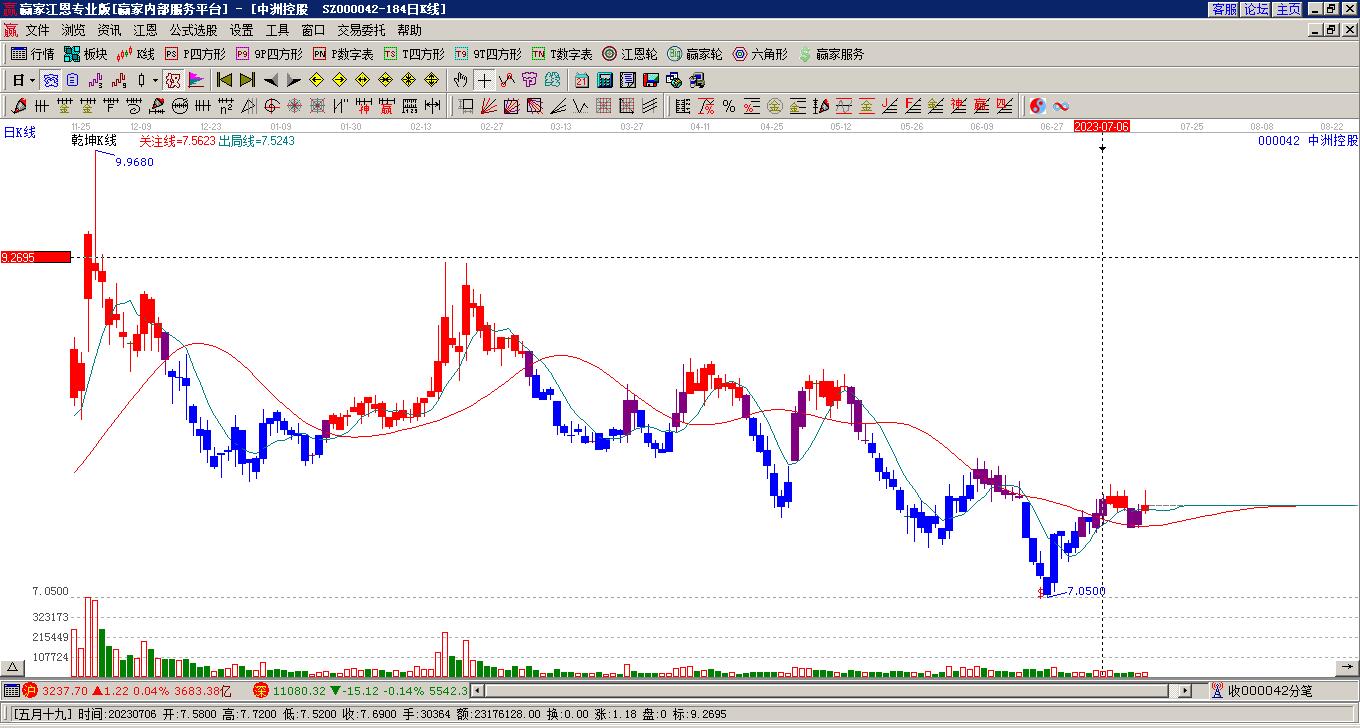
Task: Select the percent sign tool
Action: pos(728,106)
